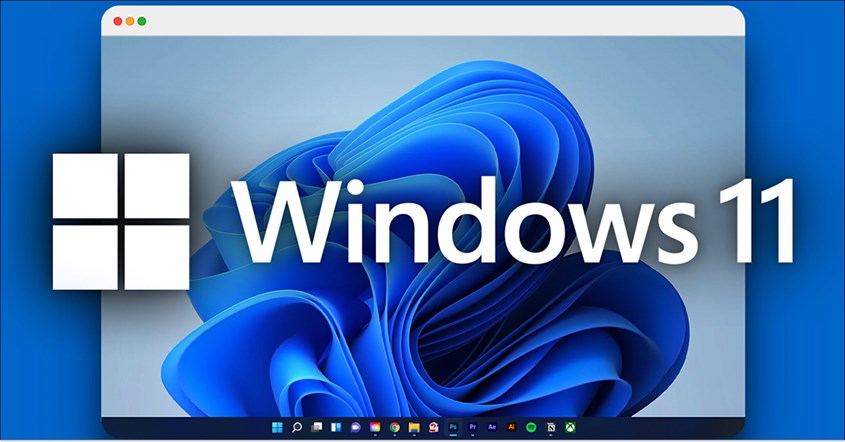Open Spotify from the taskbar
Screen dimensions: 845x442
[x=531, y=427]
